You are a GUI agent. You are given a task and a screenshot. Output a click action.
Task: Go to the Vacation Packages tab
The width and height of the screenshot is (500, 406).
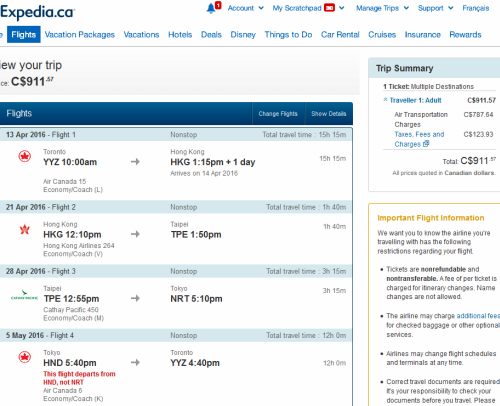coord(80,35)
